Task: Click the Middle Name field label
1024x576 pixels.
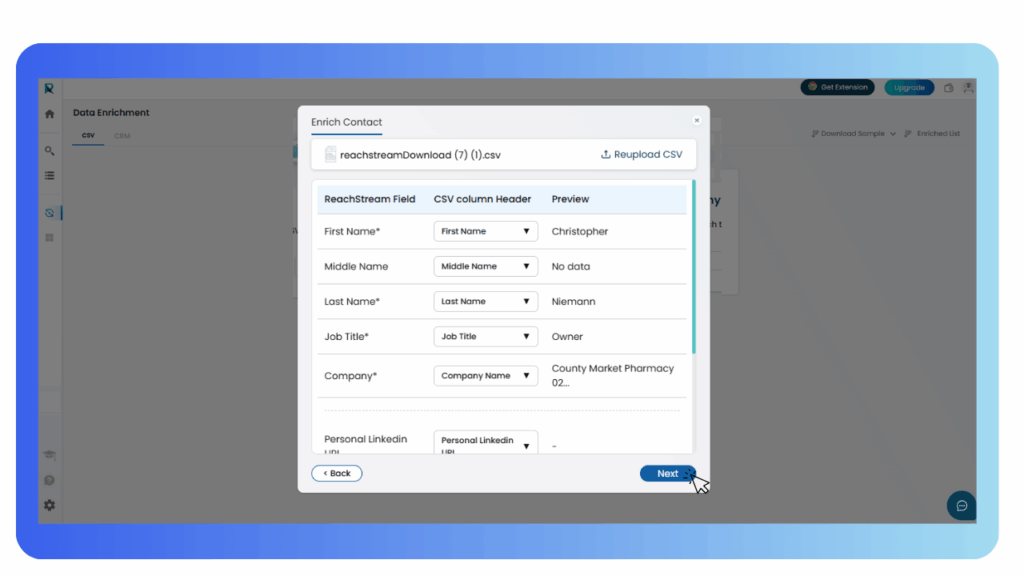Action: point(356,266)
